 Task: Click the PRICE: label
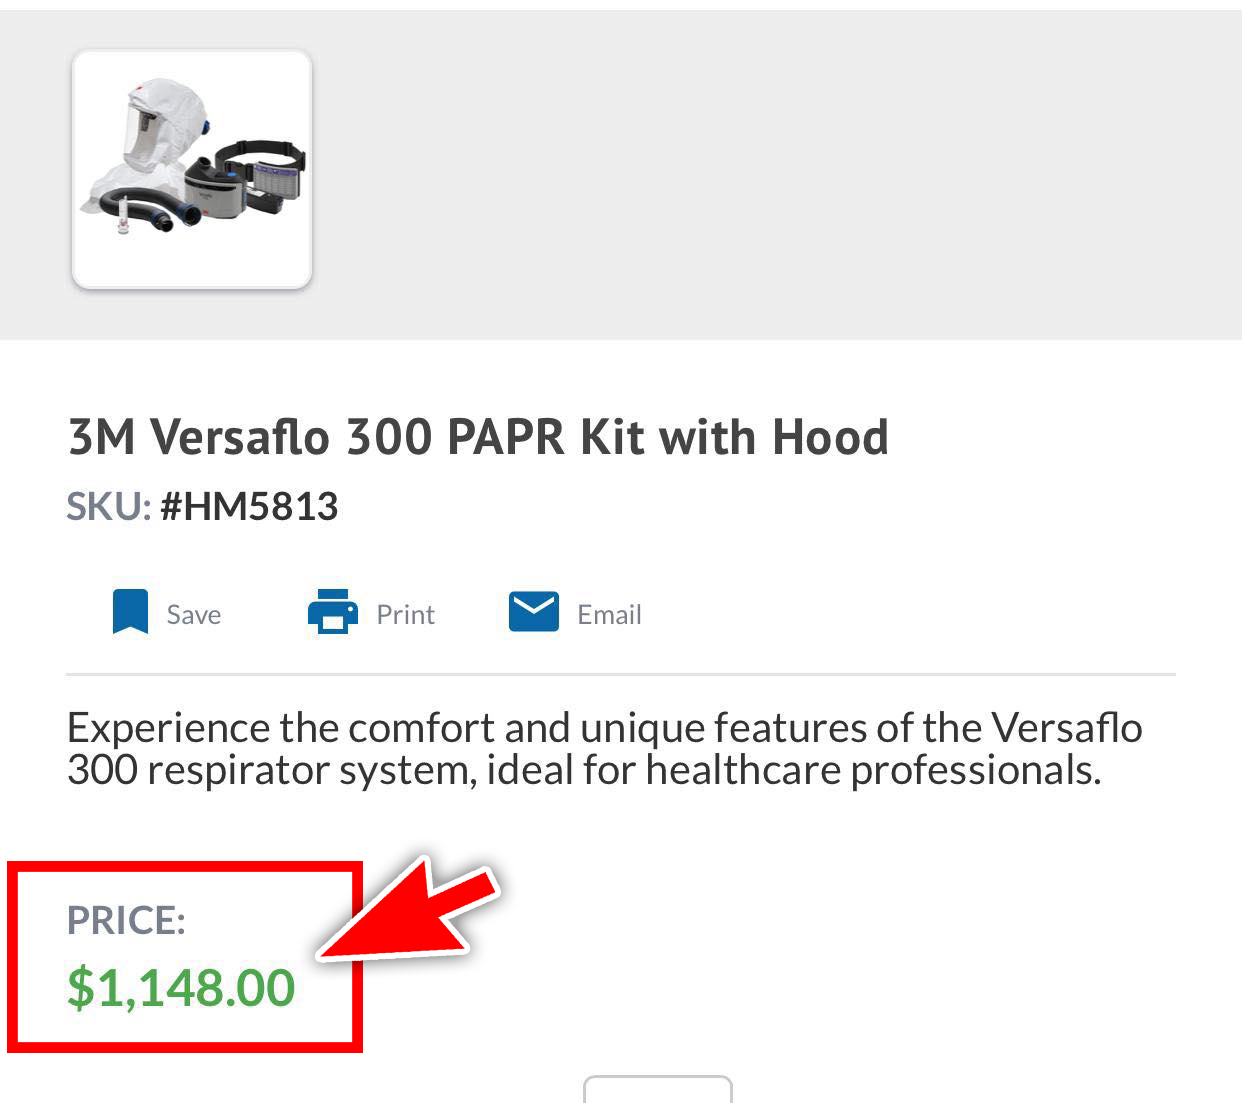coord(127,920)
